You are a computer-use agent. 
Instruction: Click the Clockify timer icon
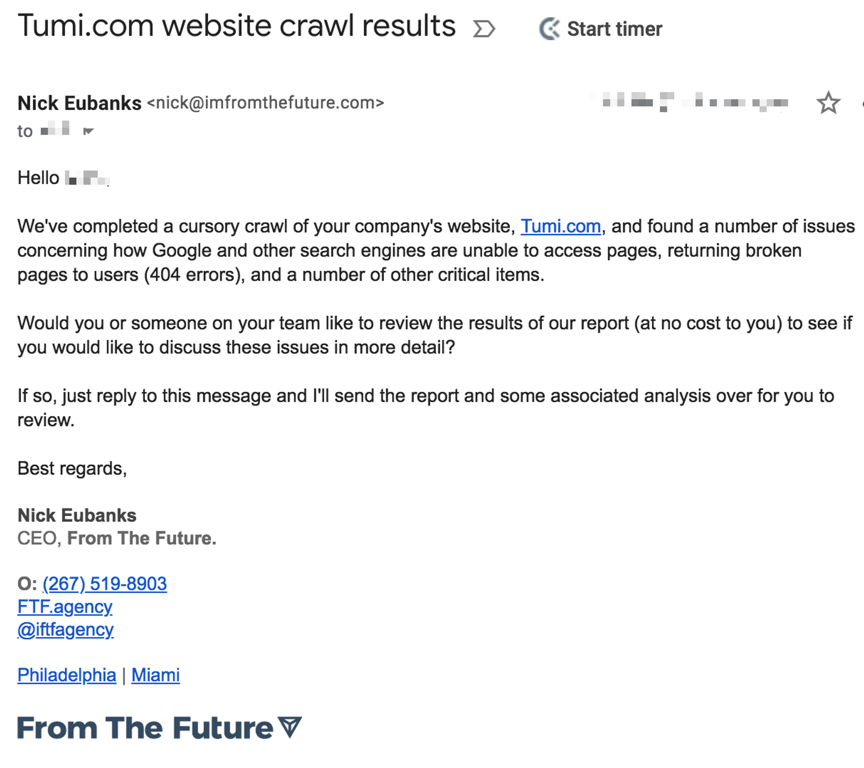pyautogui.click(x=549, y=29)
